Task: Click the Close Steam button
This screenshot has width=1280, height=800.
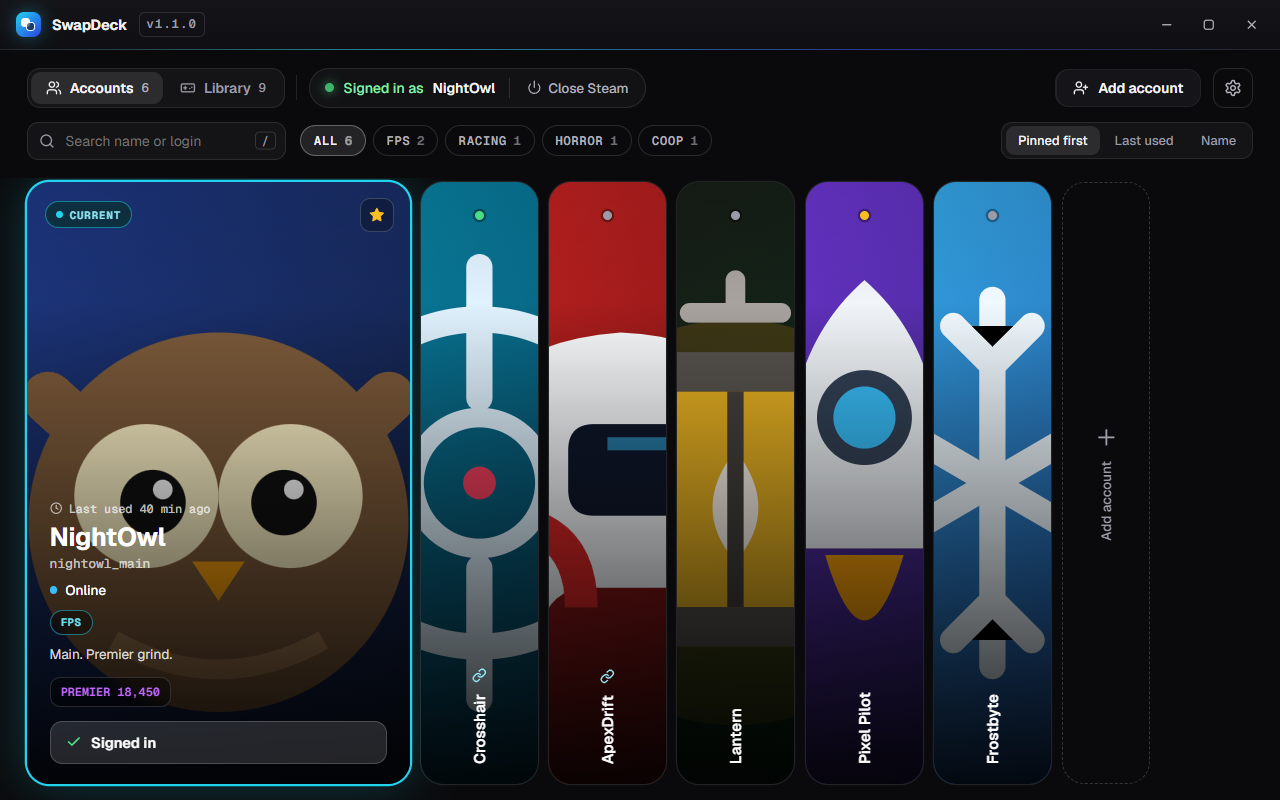Action: 578,88
